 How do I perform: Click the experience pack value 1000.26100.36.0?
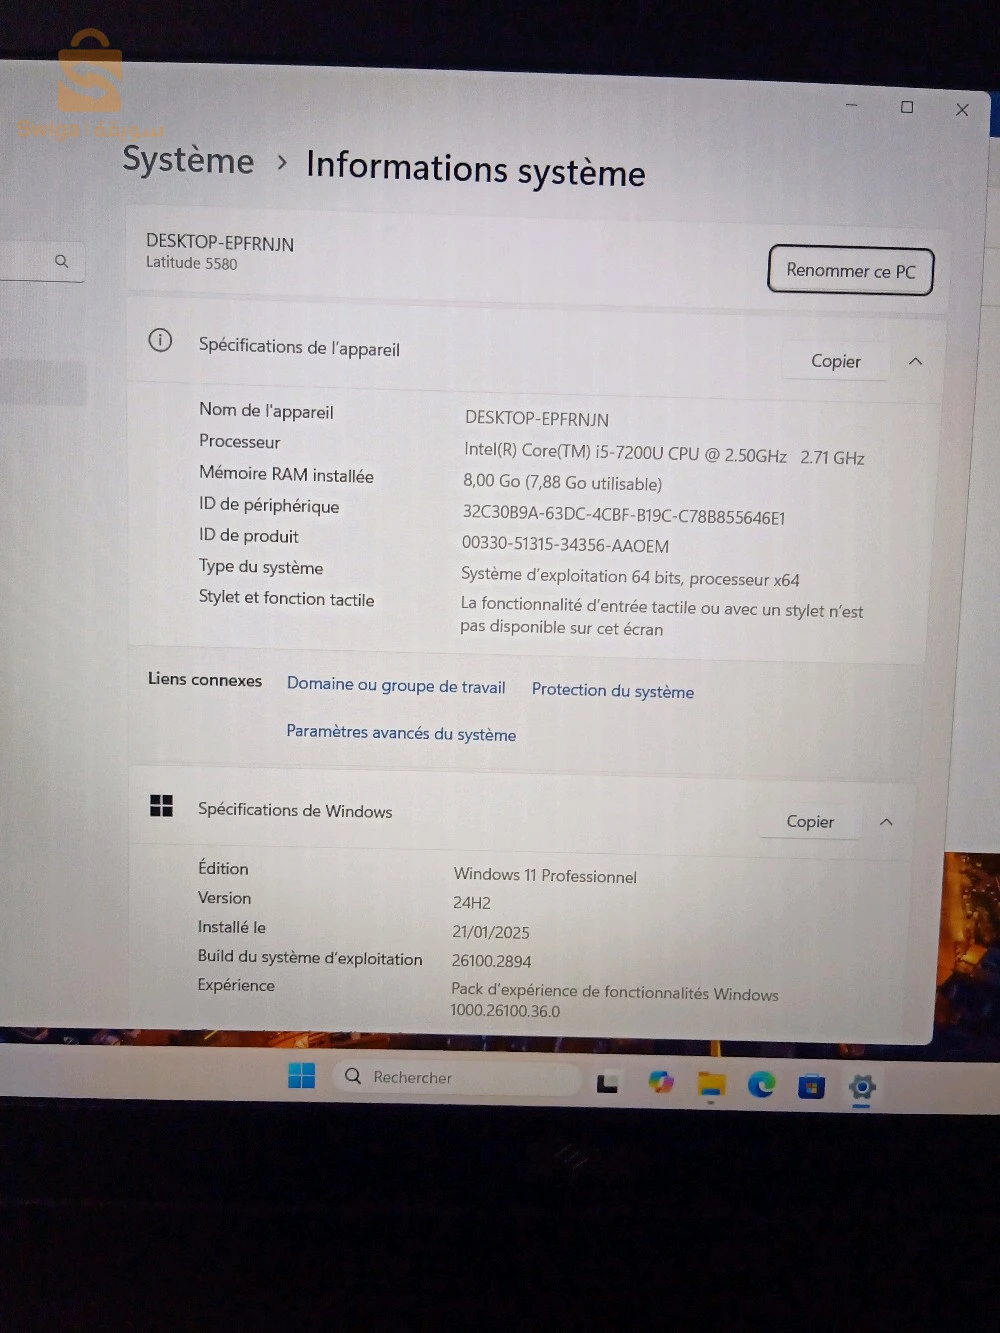[x=505, y=1011]
